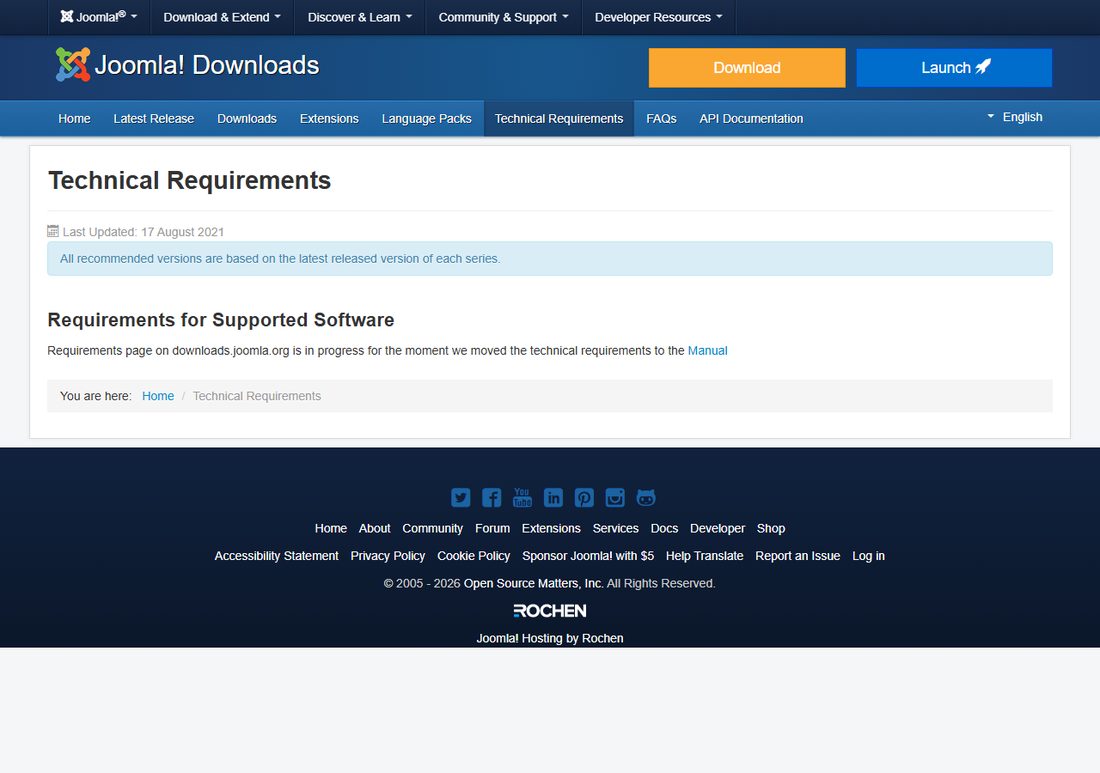Image resolution: width=1100 pixels, height=773 pixels.
Task: Open the English language selector
Action: [x=1014, y=117]
